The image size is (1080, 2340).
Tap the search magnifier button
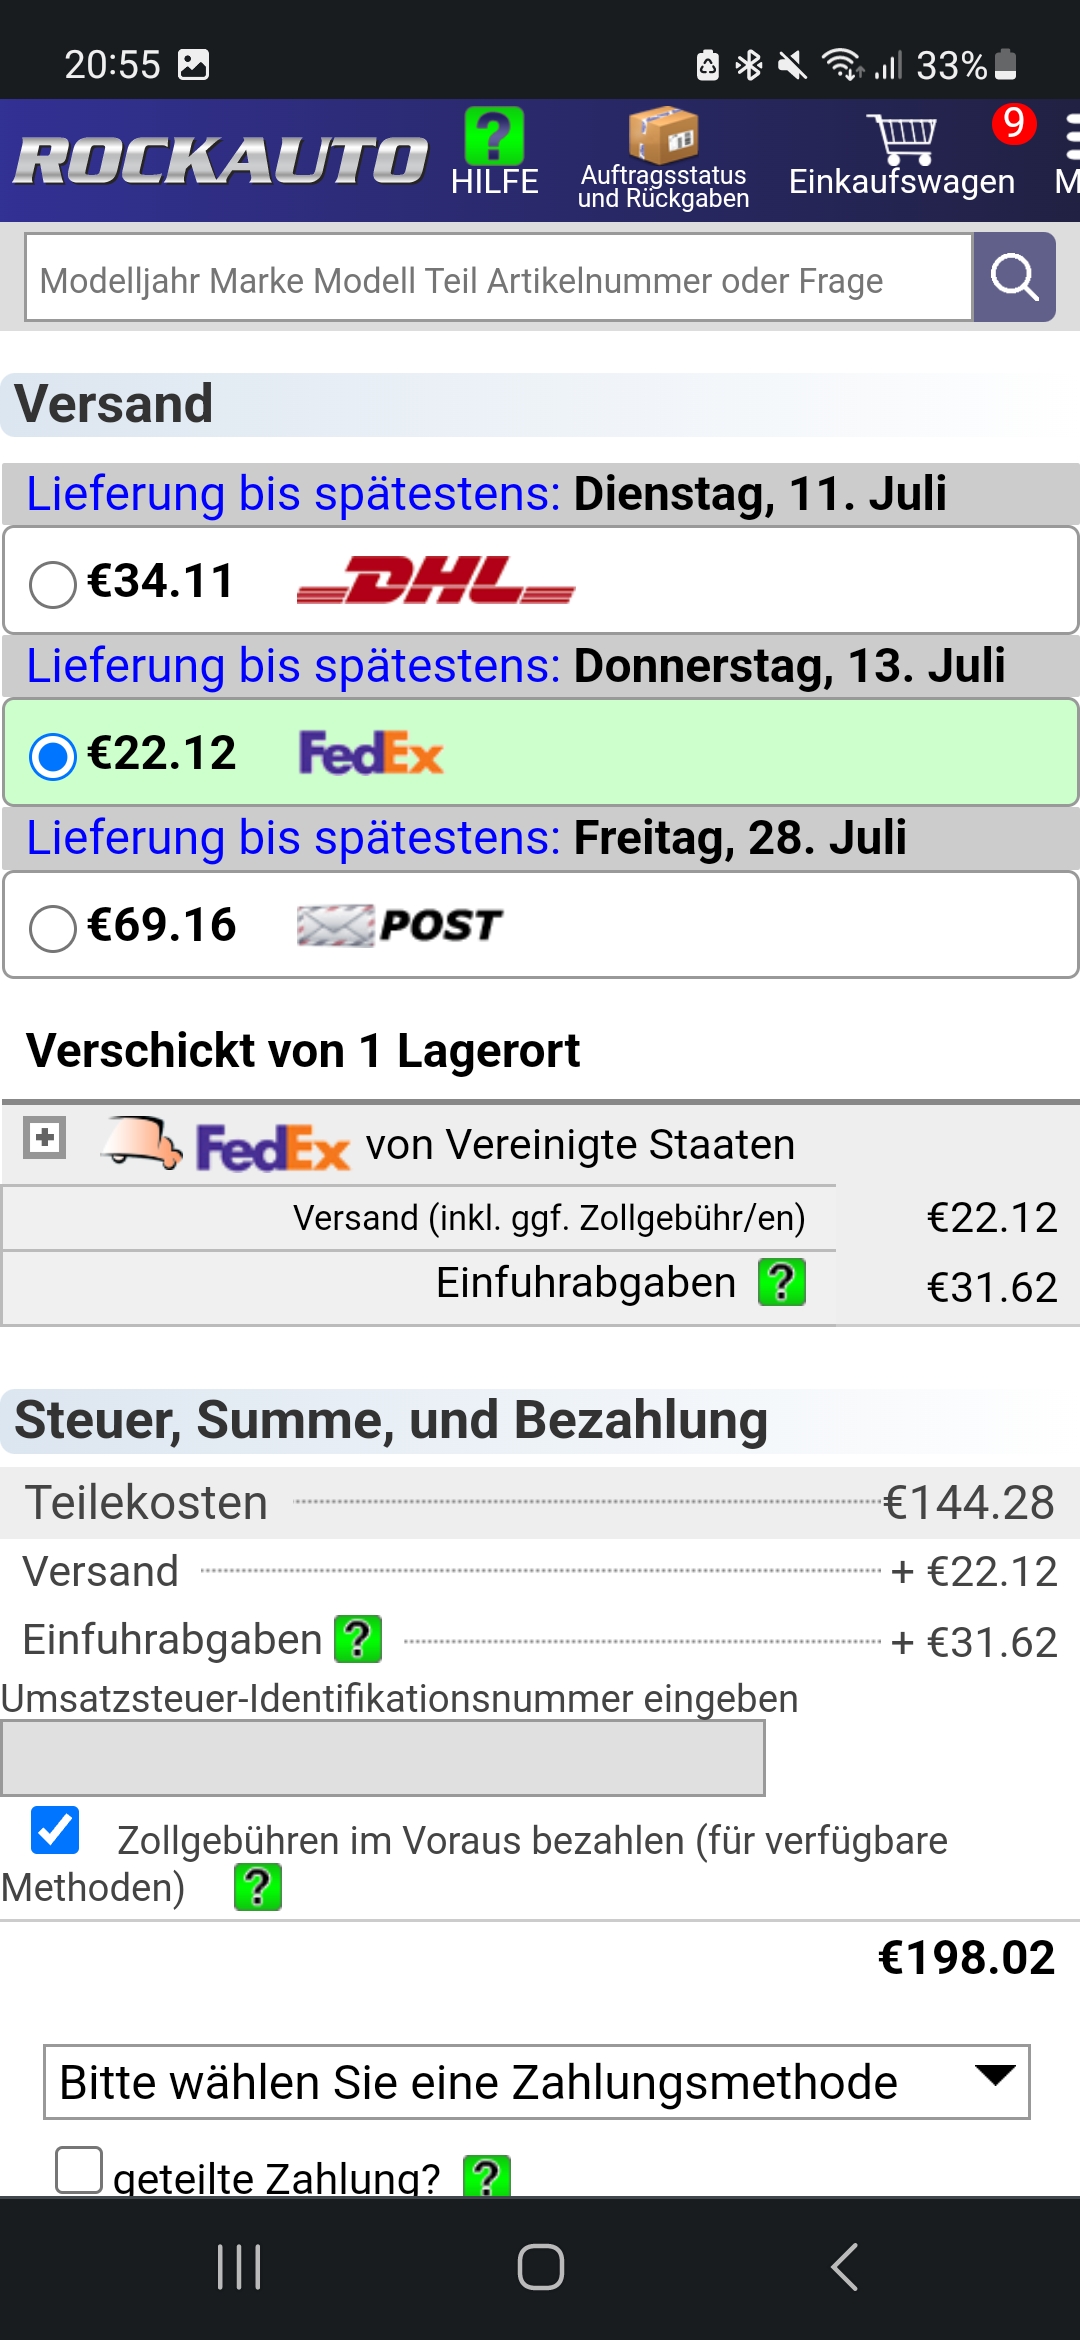1014,277
